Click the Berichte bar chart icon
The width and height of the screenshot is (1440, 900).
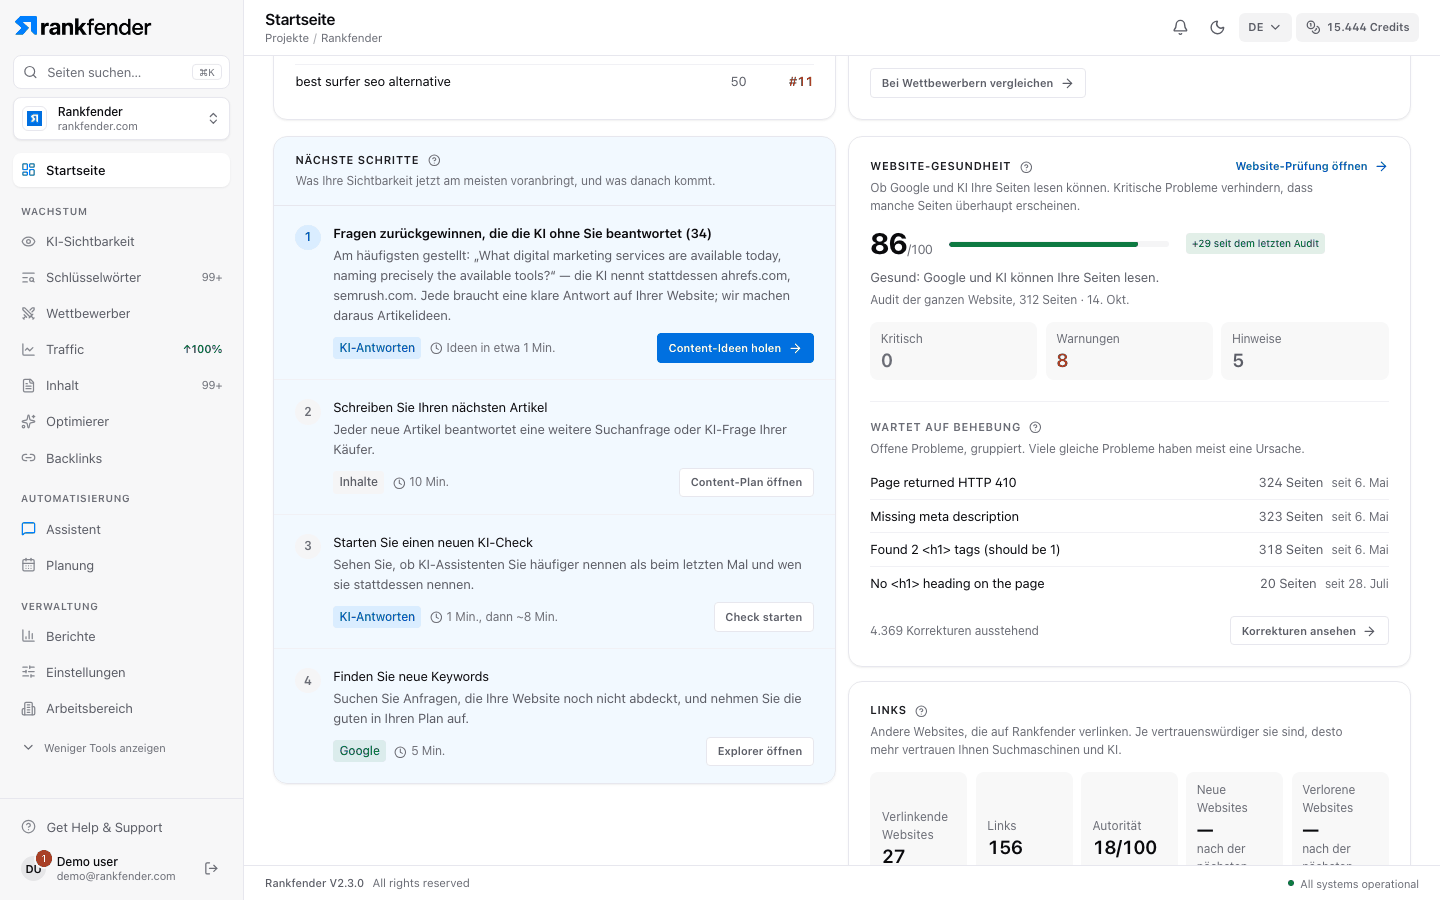click(x=28, y=636)
